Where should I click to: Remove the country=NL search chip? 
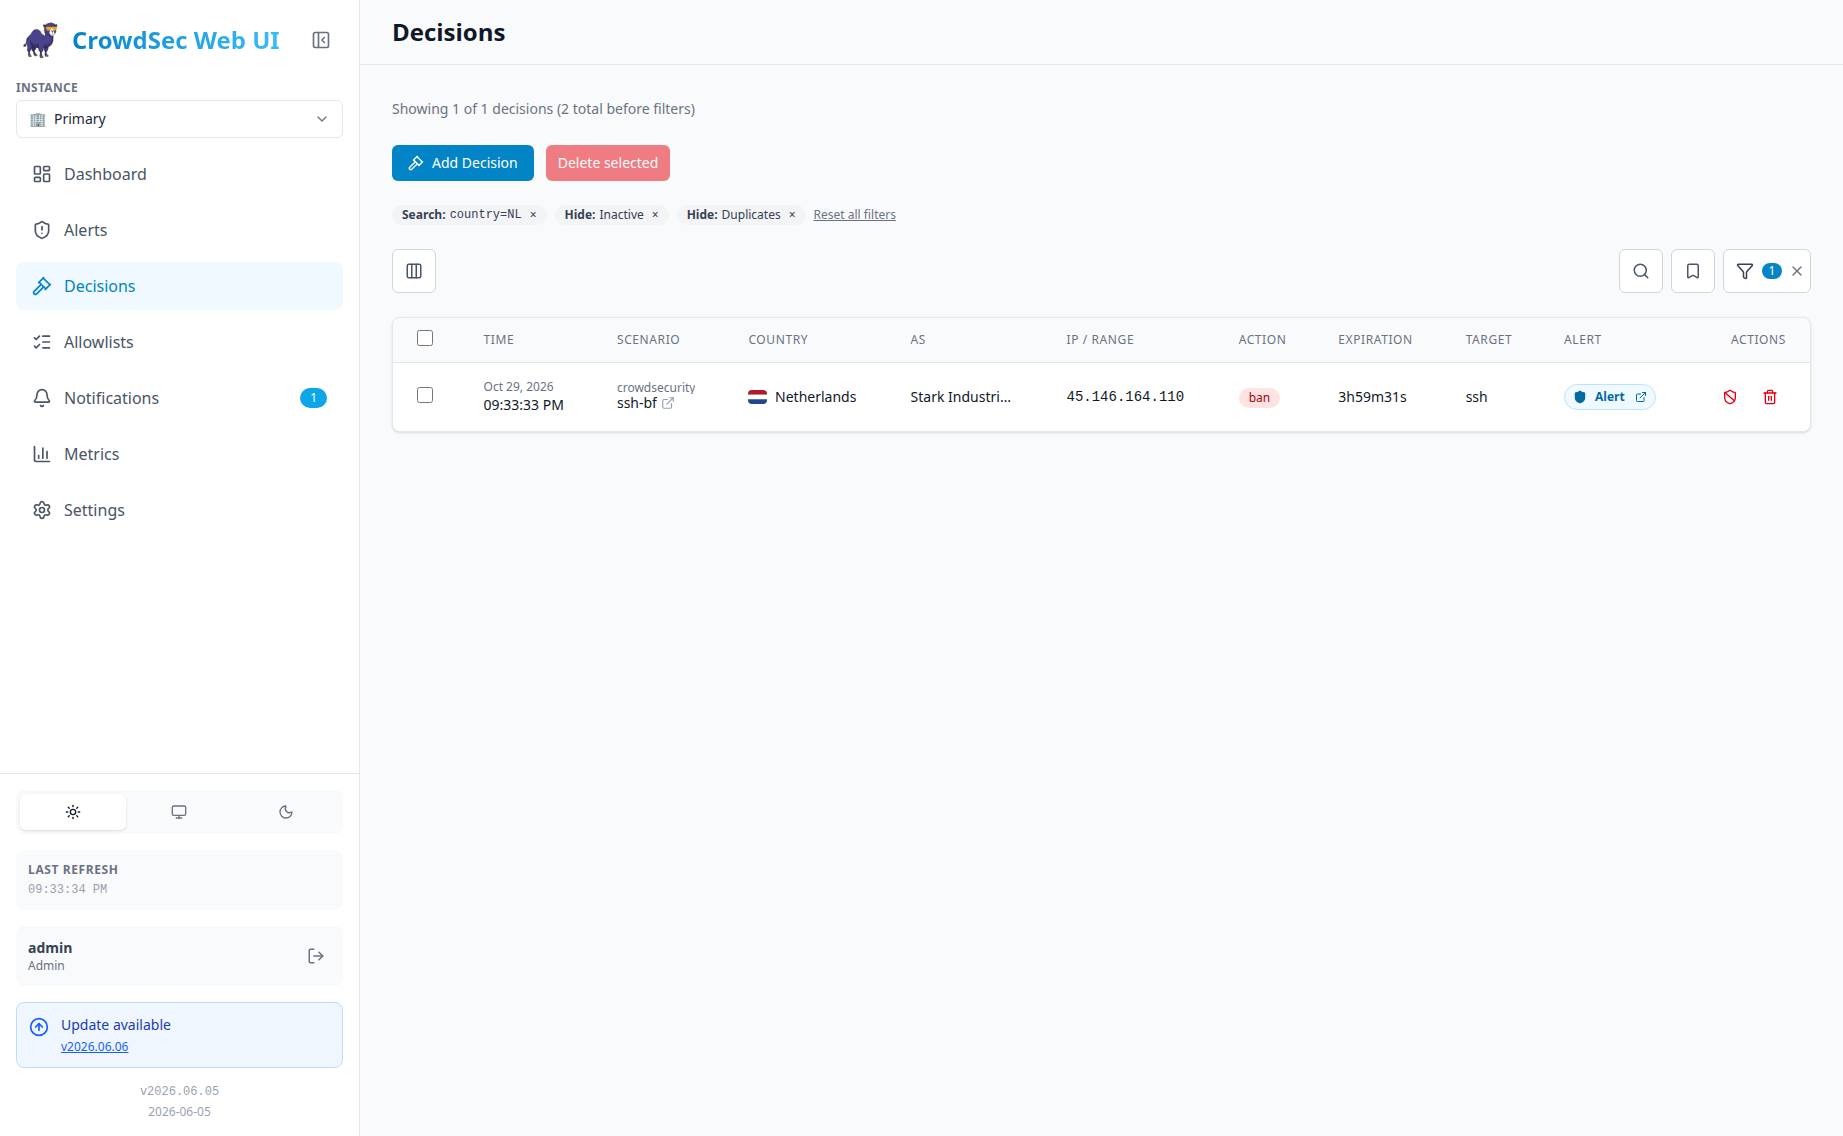pos(533,215)
